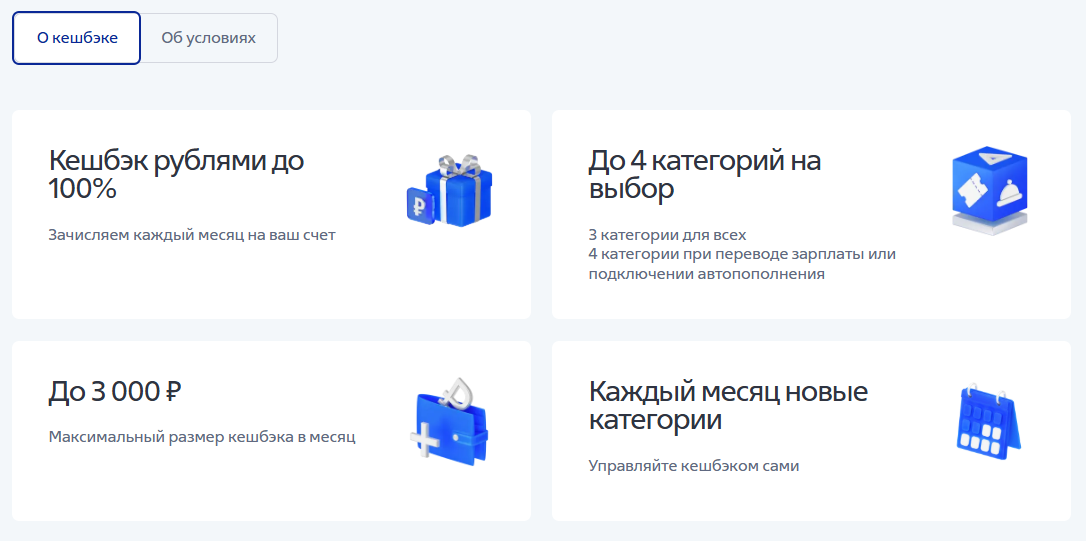
Task: Click the ruble badge beside the gift box
Action: [417, 205]
